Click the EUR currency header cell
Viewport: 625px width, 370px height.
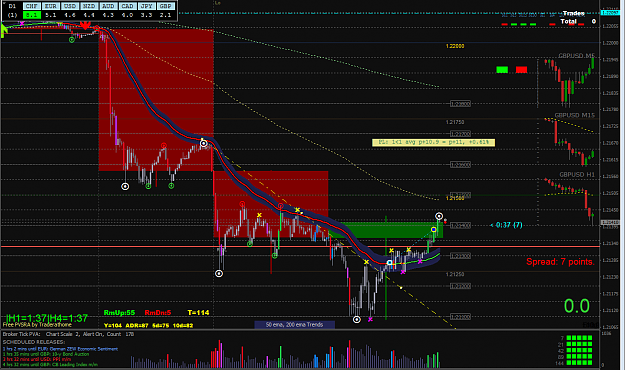[x=51, y=6]
